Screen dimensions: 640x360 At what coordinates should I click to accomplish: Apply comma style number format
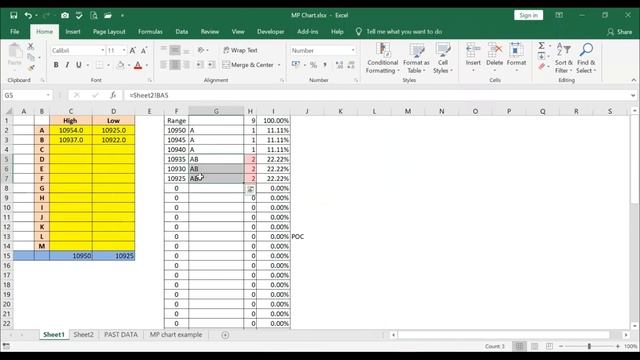click(x=325, y=64)
